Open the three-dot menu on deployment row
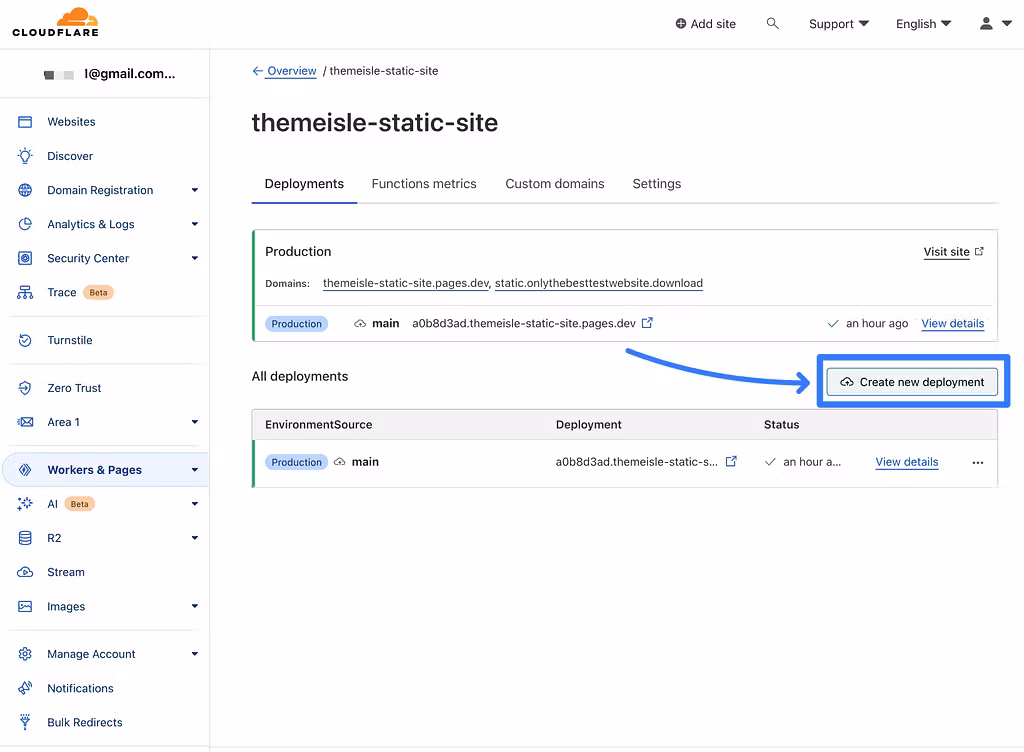Image resolution: width=1024 pixels, height=752 pixels. 977,462
